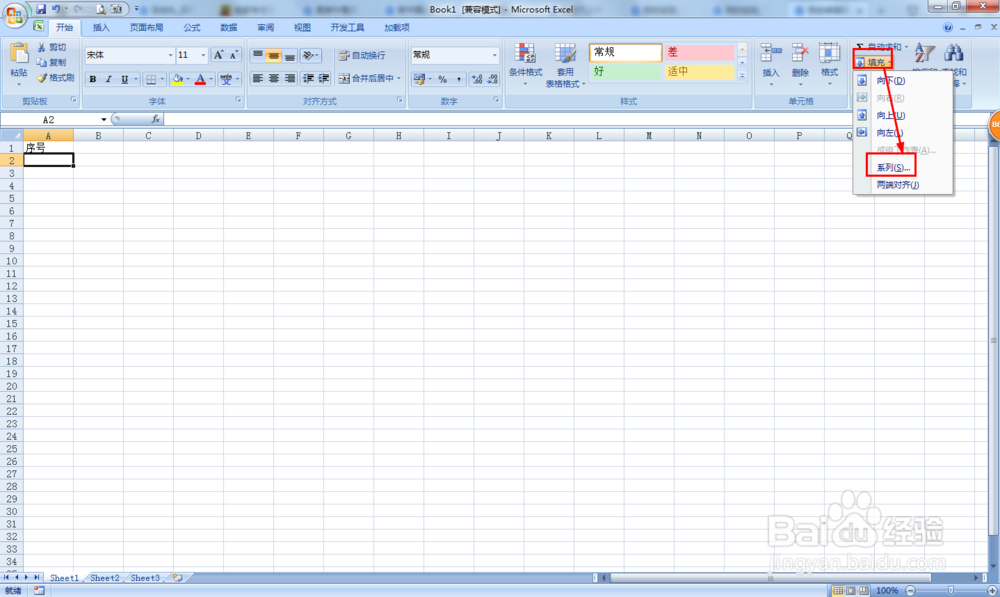This screenshot has width=1000, height=597.
Task: Open Name Box dropdown arrow
Action: 103,119
